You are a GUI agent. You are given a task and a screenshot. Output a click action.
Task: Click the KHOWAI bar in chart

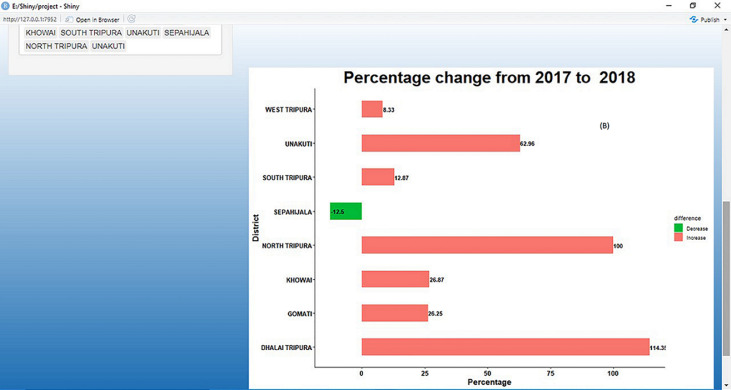pyautogui.click(x=395, y=279)
